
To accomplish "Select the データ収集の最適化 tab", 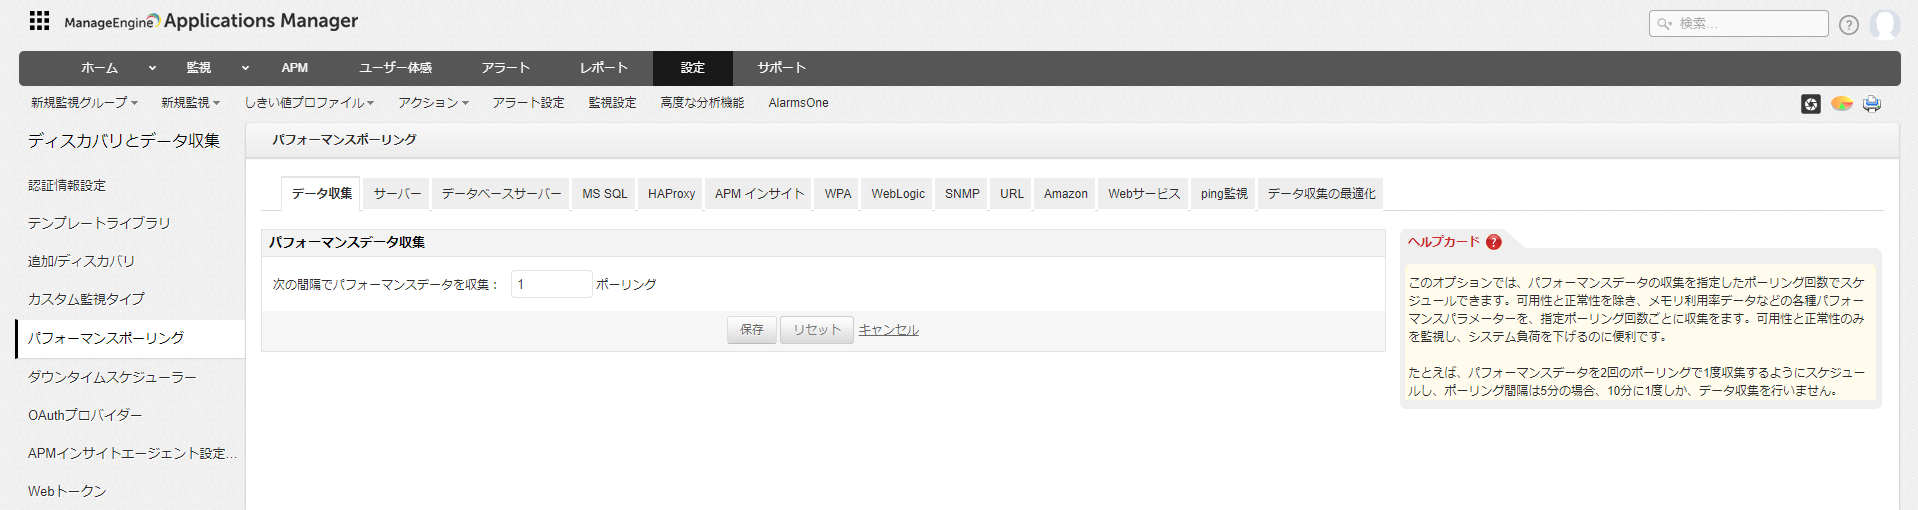I will (1321, 194).
